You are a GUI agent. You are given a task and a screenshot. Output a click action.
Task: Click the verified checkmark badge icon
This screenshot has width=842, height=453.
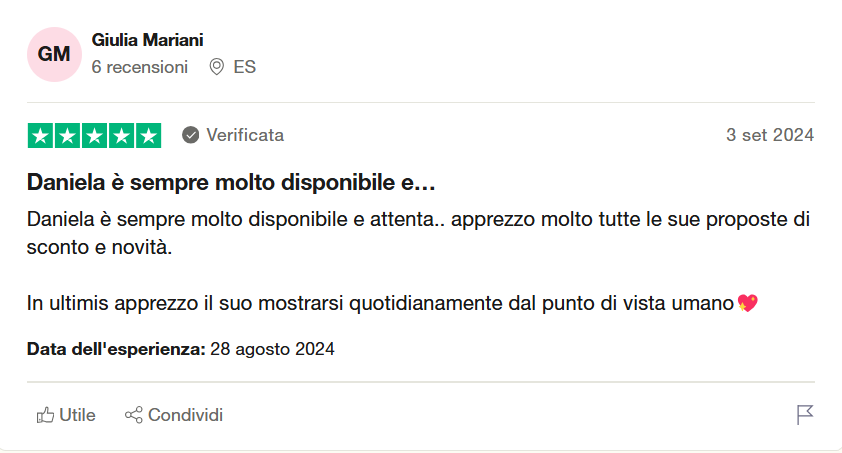(x=191, y=135)
